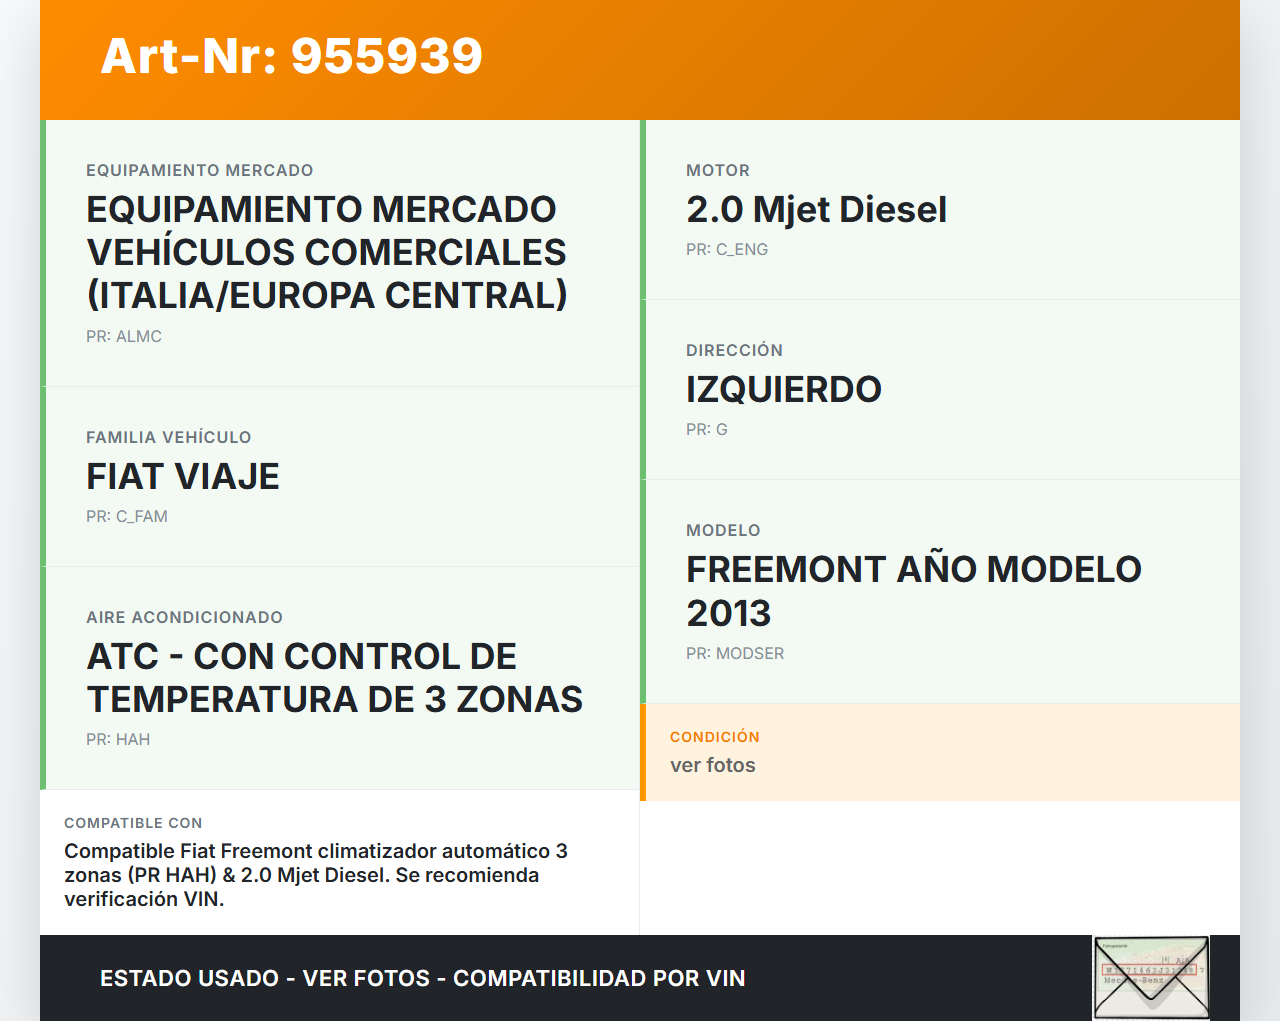
Task: Click the PR: MODSER code
Action: pos(735,654)
